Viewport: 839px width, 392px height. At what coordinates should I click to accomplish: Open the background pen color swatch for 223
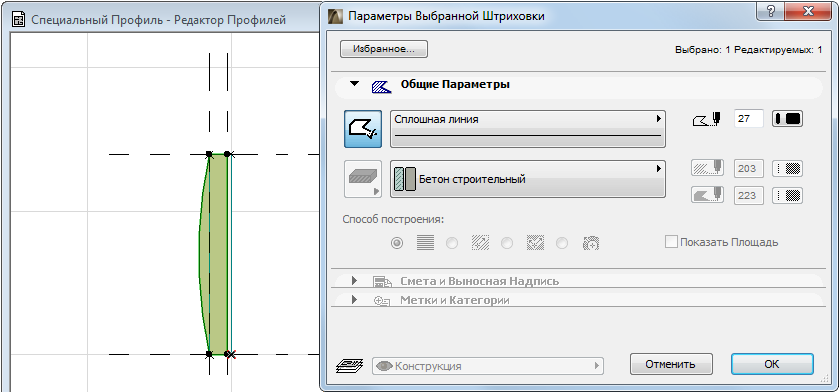tap(787, 195)
